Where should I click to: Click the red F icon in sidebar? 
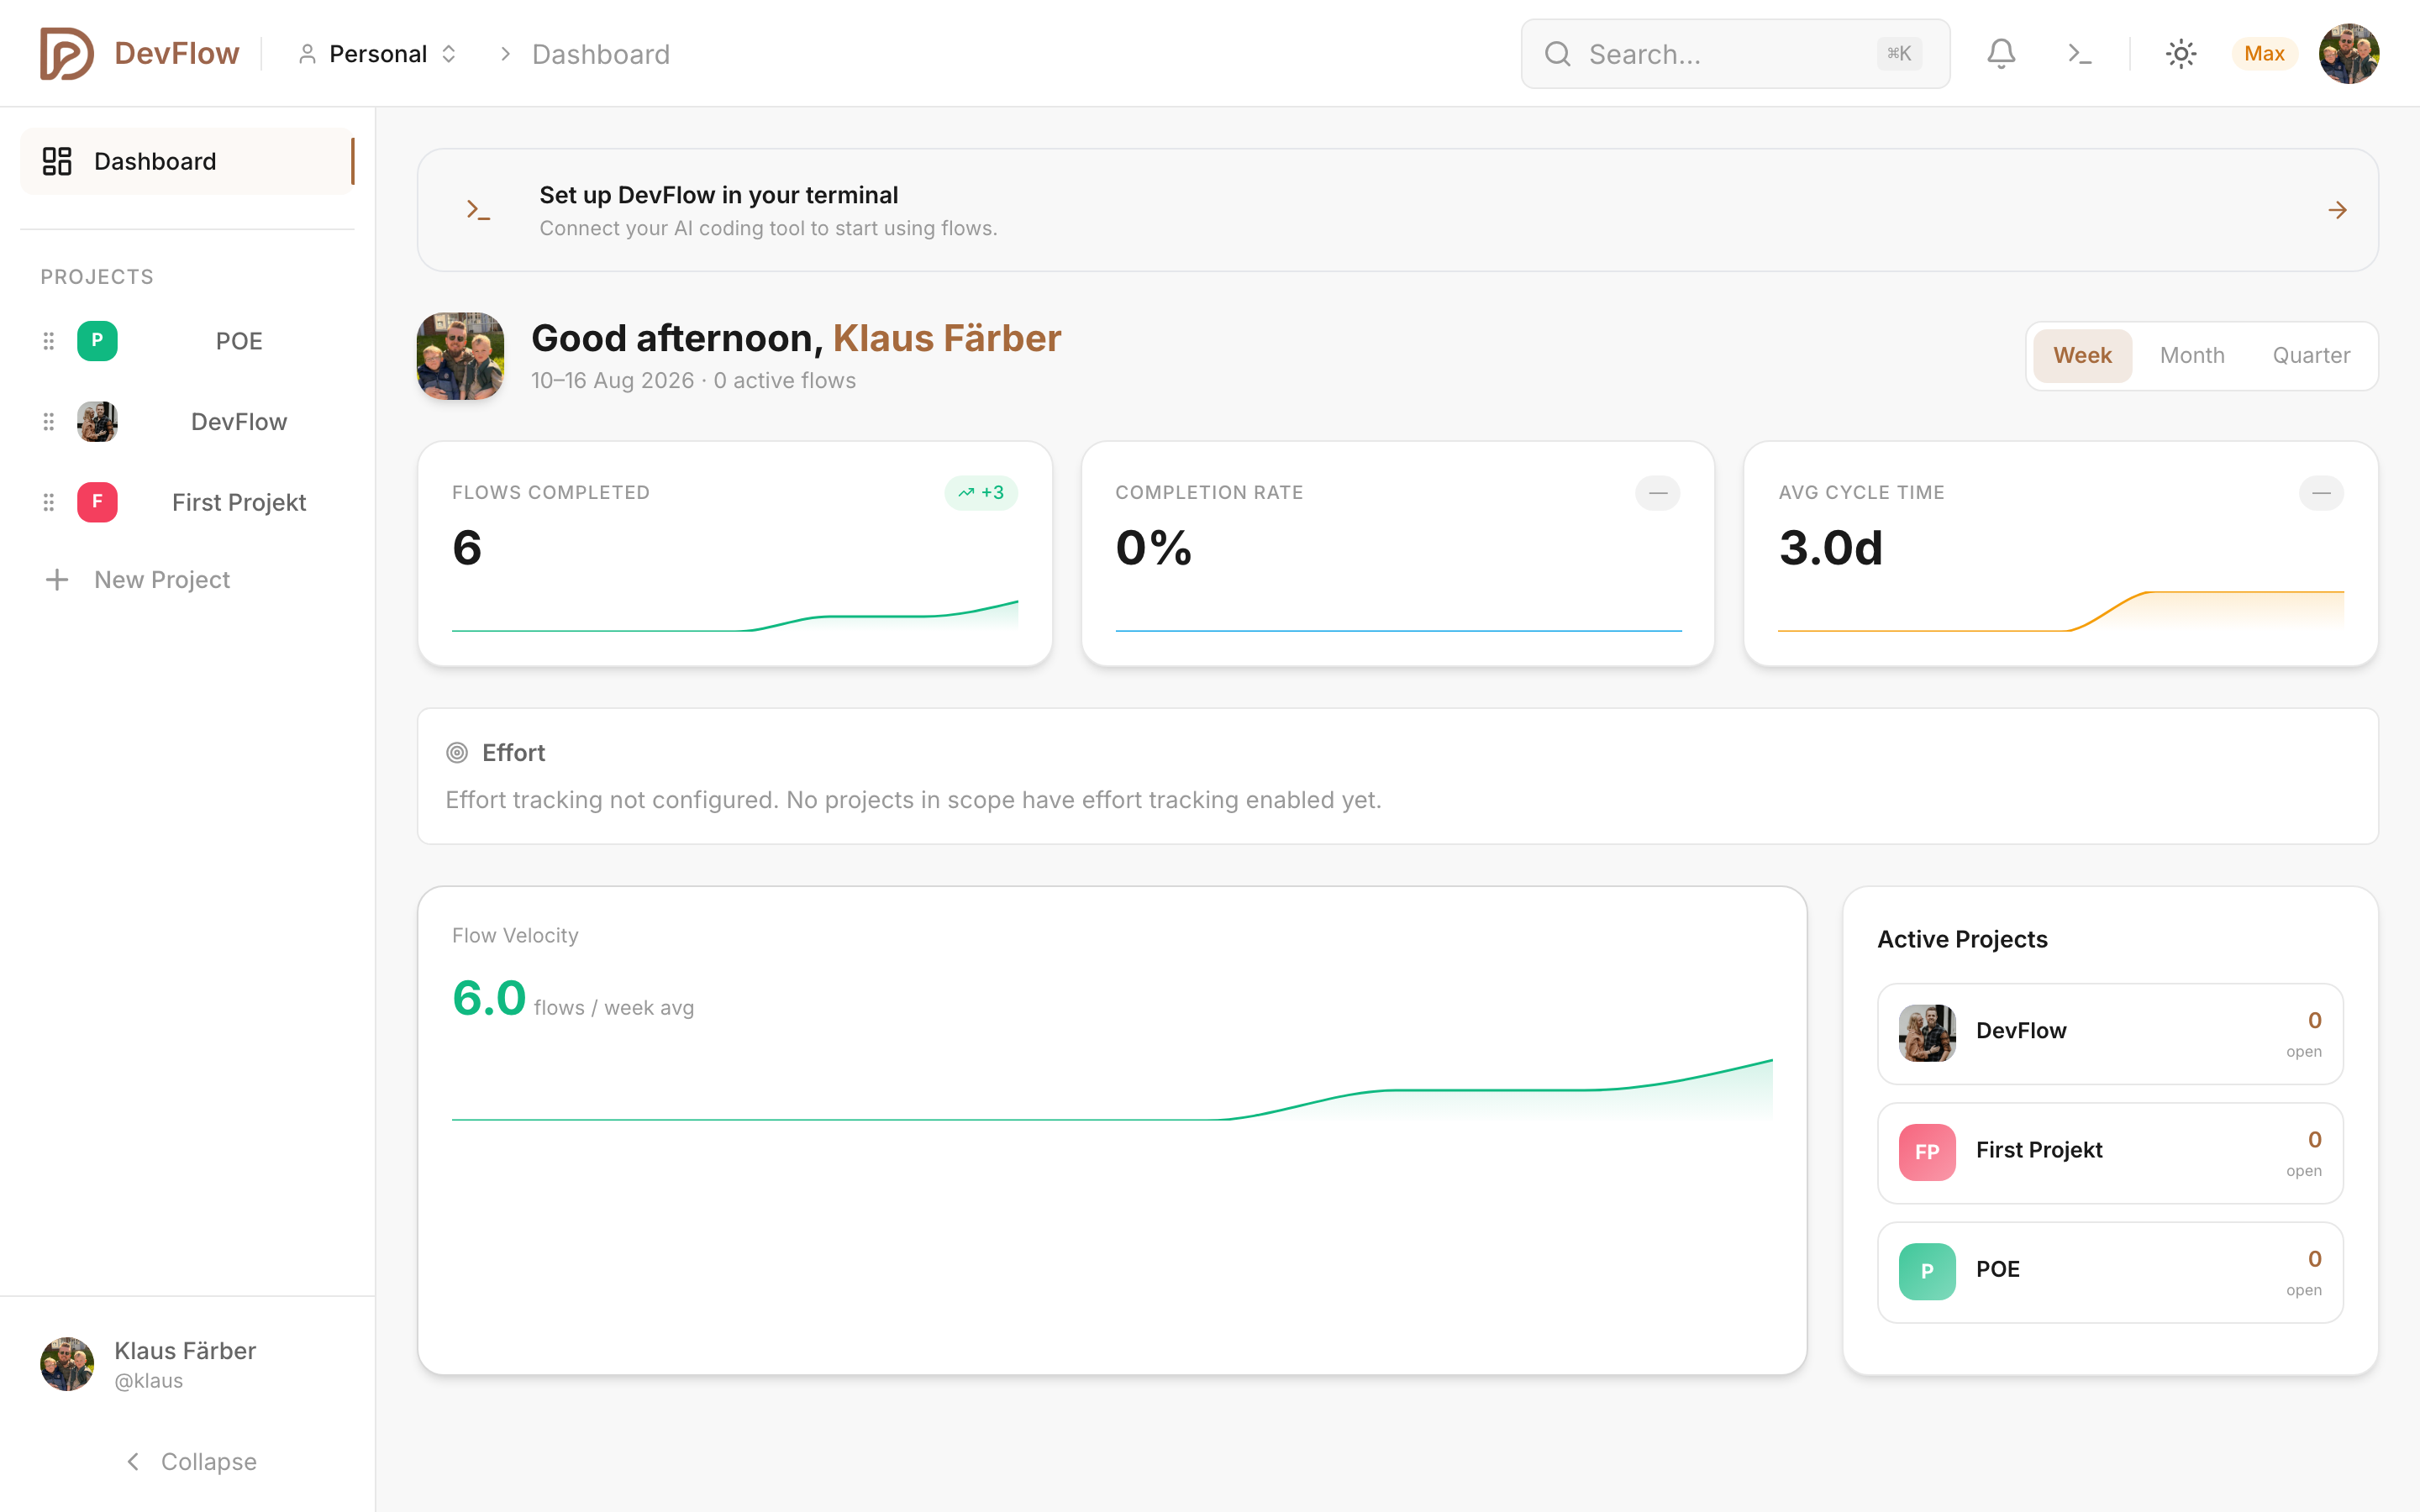(x=97, y=502)
